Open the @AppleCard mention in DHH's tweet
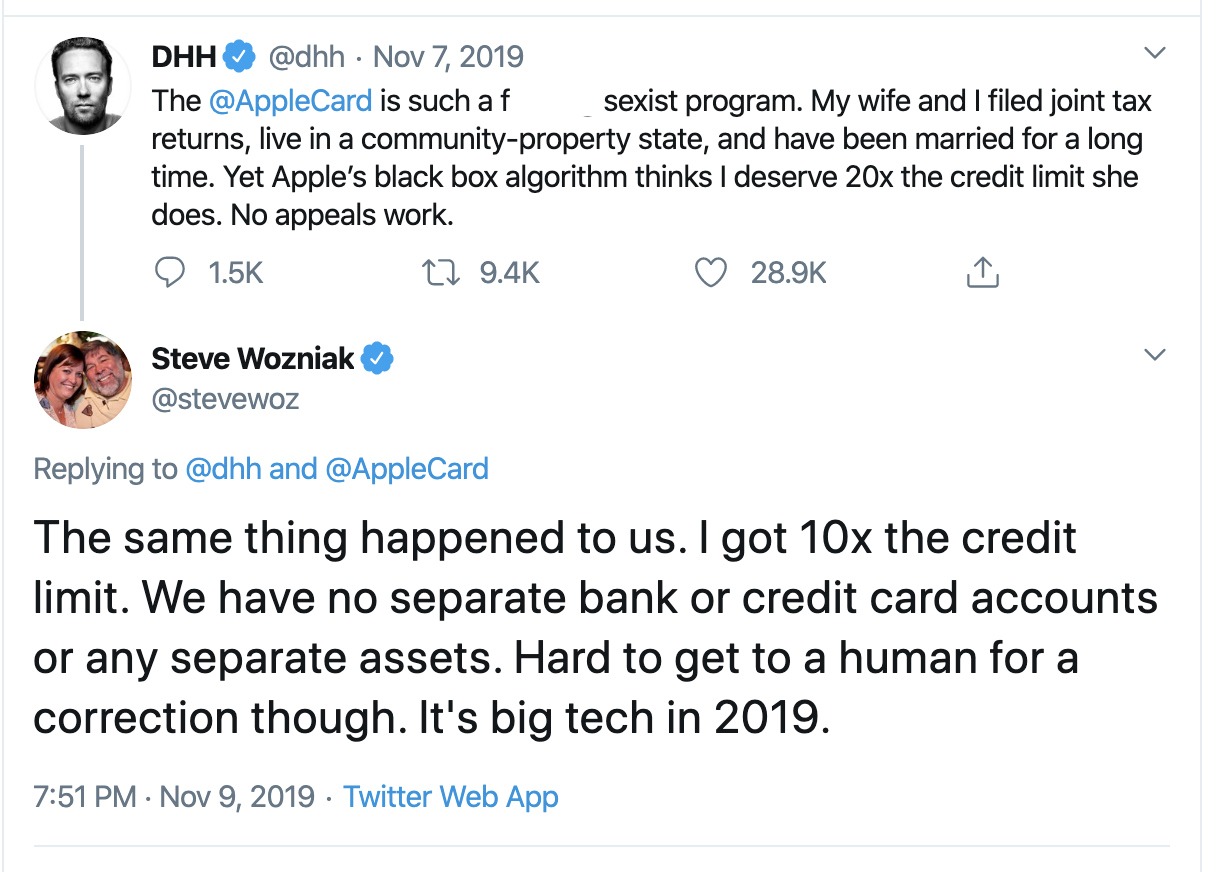 290,101
